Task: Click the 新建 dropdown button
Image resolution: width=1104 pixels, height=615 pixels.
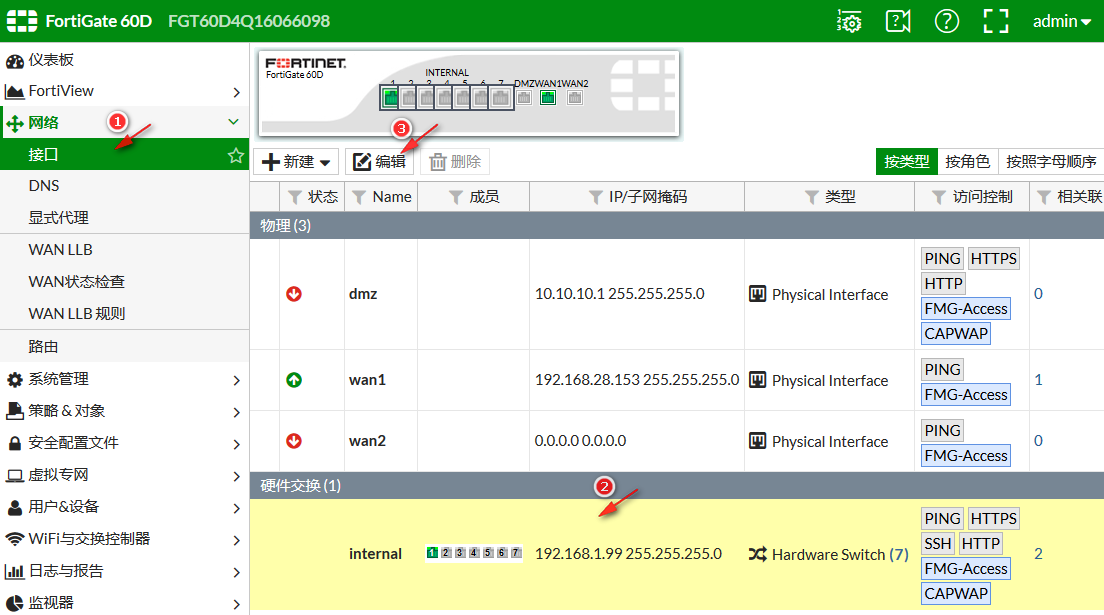Action: (x=296, y=162)
